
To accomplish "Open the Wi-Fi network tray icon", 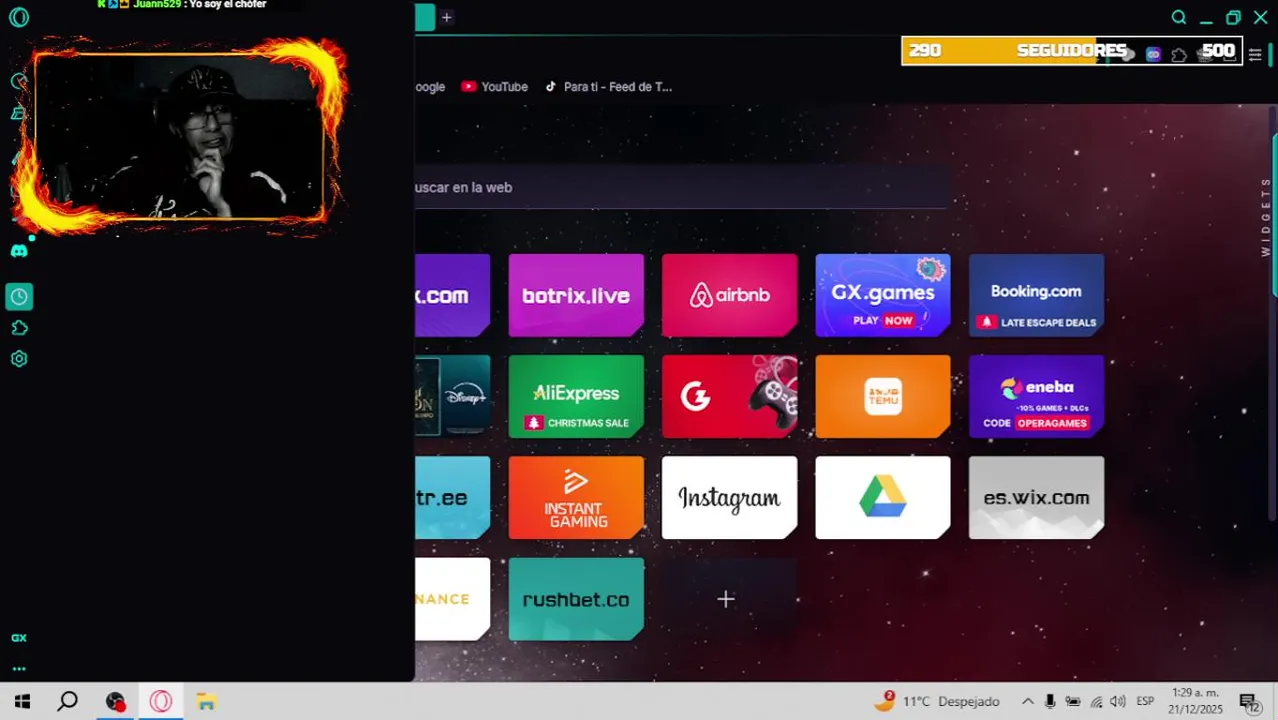I will pos(1096,701).
